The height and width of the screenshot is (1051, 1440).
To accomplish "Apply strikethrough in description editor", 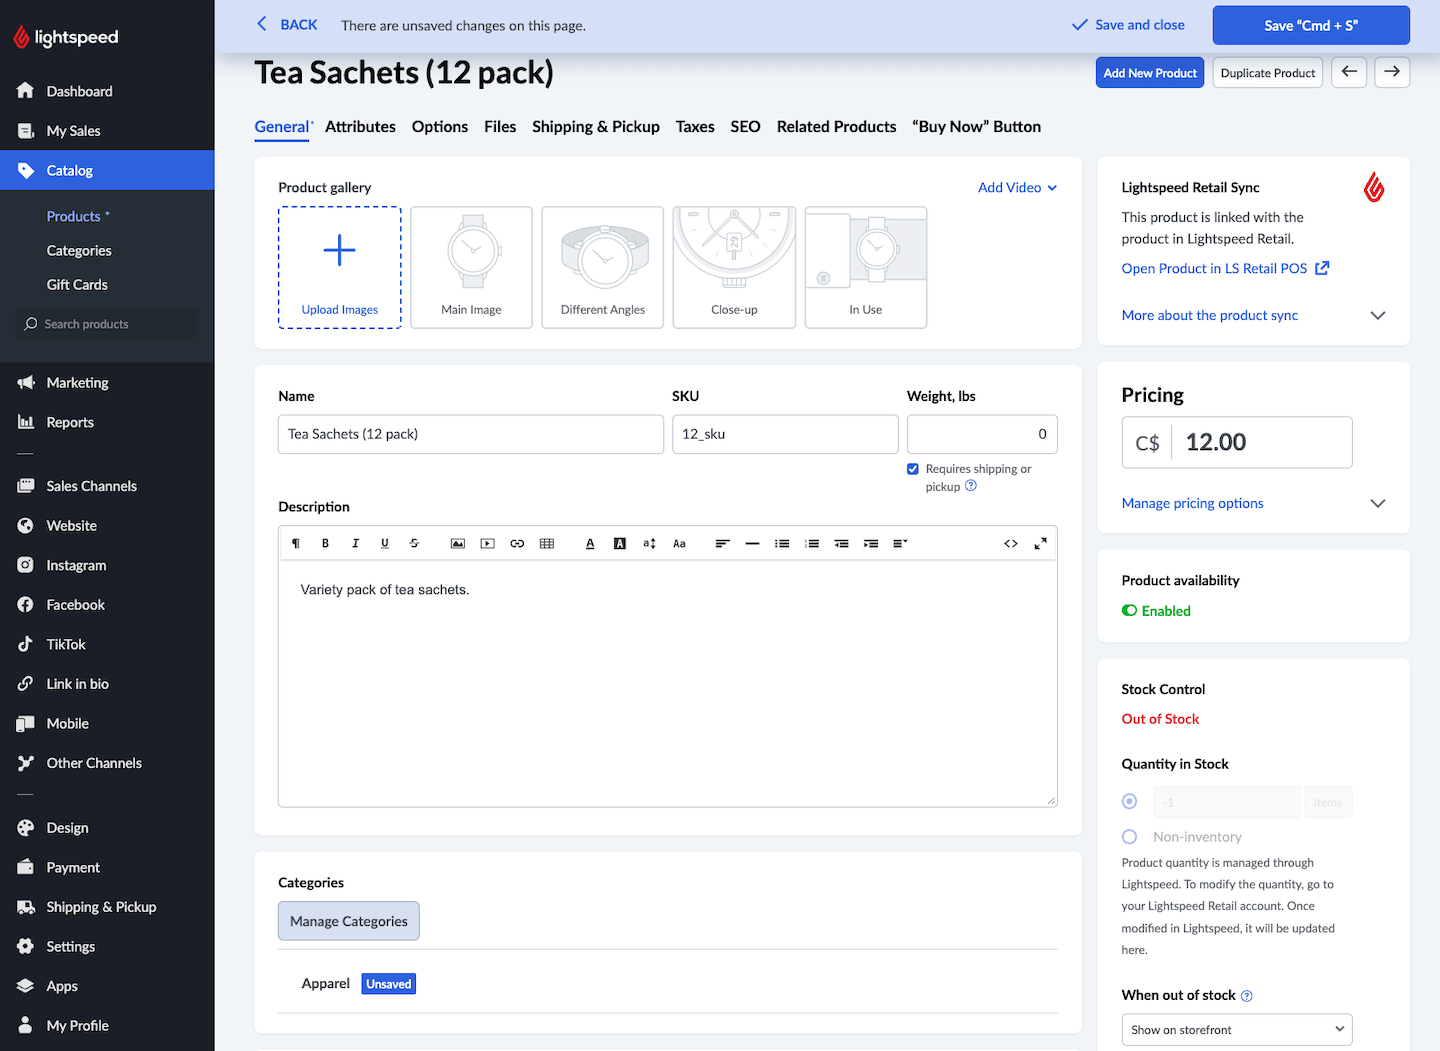I will coord(414,544).
